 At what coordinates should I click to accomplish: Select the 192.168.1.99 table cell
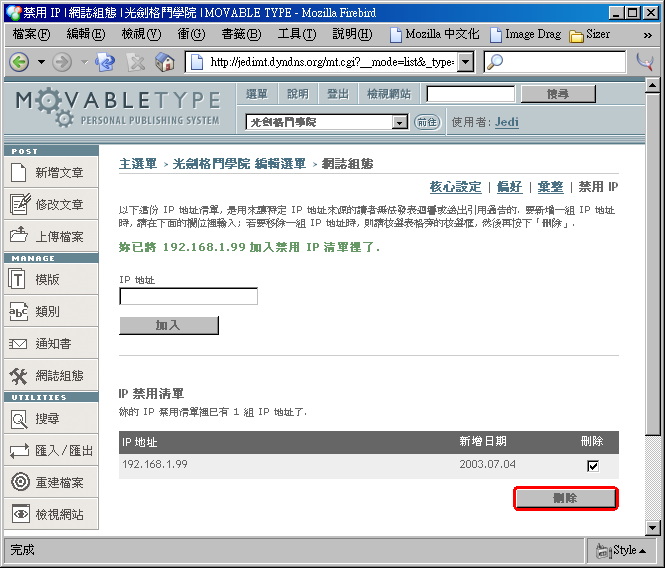point(155,464)
